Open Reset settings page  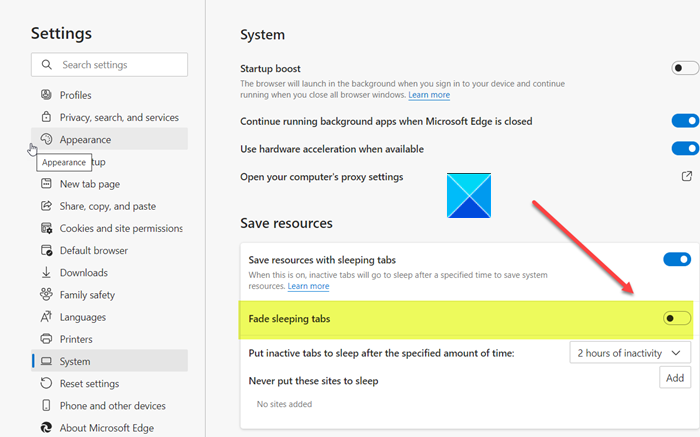coord(109,383)
